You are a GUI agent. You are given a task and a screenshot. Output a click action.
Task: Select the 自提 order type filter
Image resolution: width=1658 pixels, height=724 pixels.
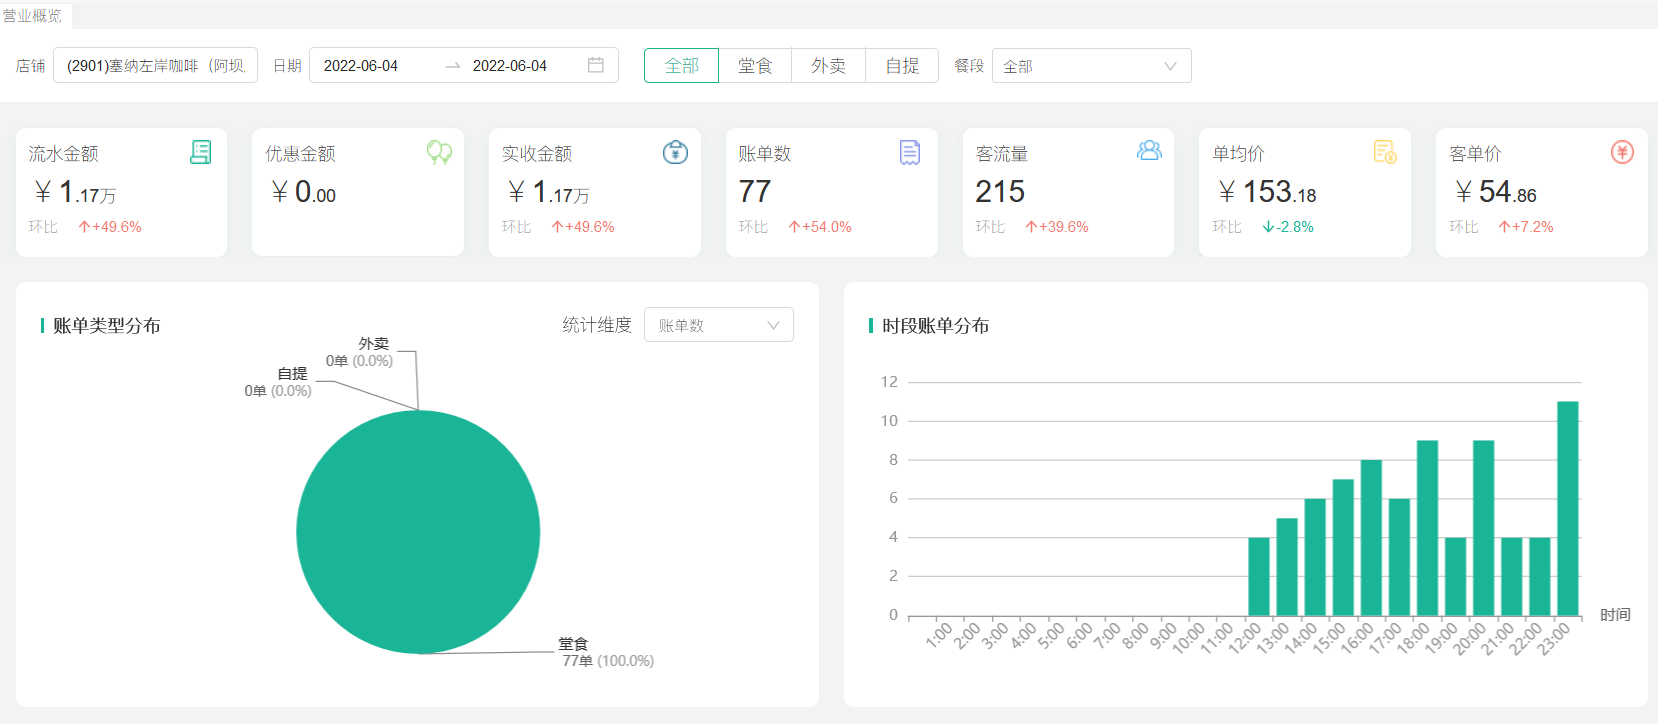coord(902,66)
